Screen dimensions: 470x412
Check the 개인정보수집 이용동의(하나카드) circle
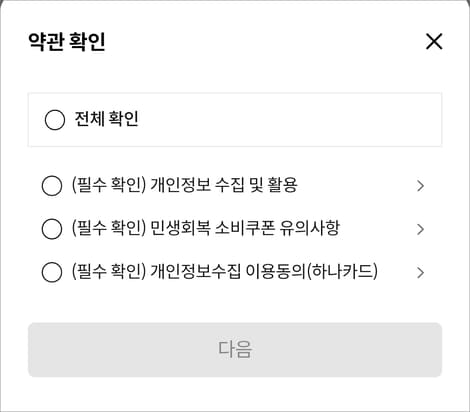tap(52, 272)
